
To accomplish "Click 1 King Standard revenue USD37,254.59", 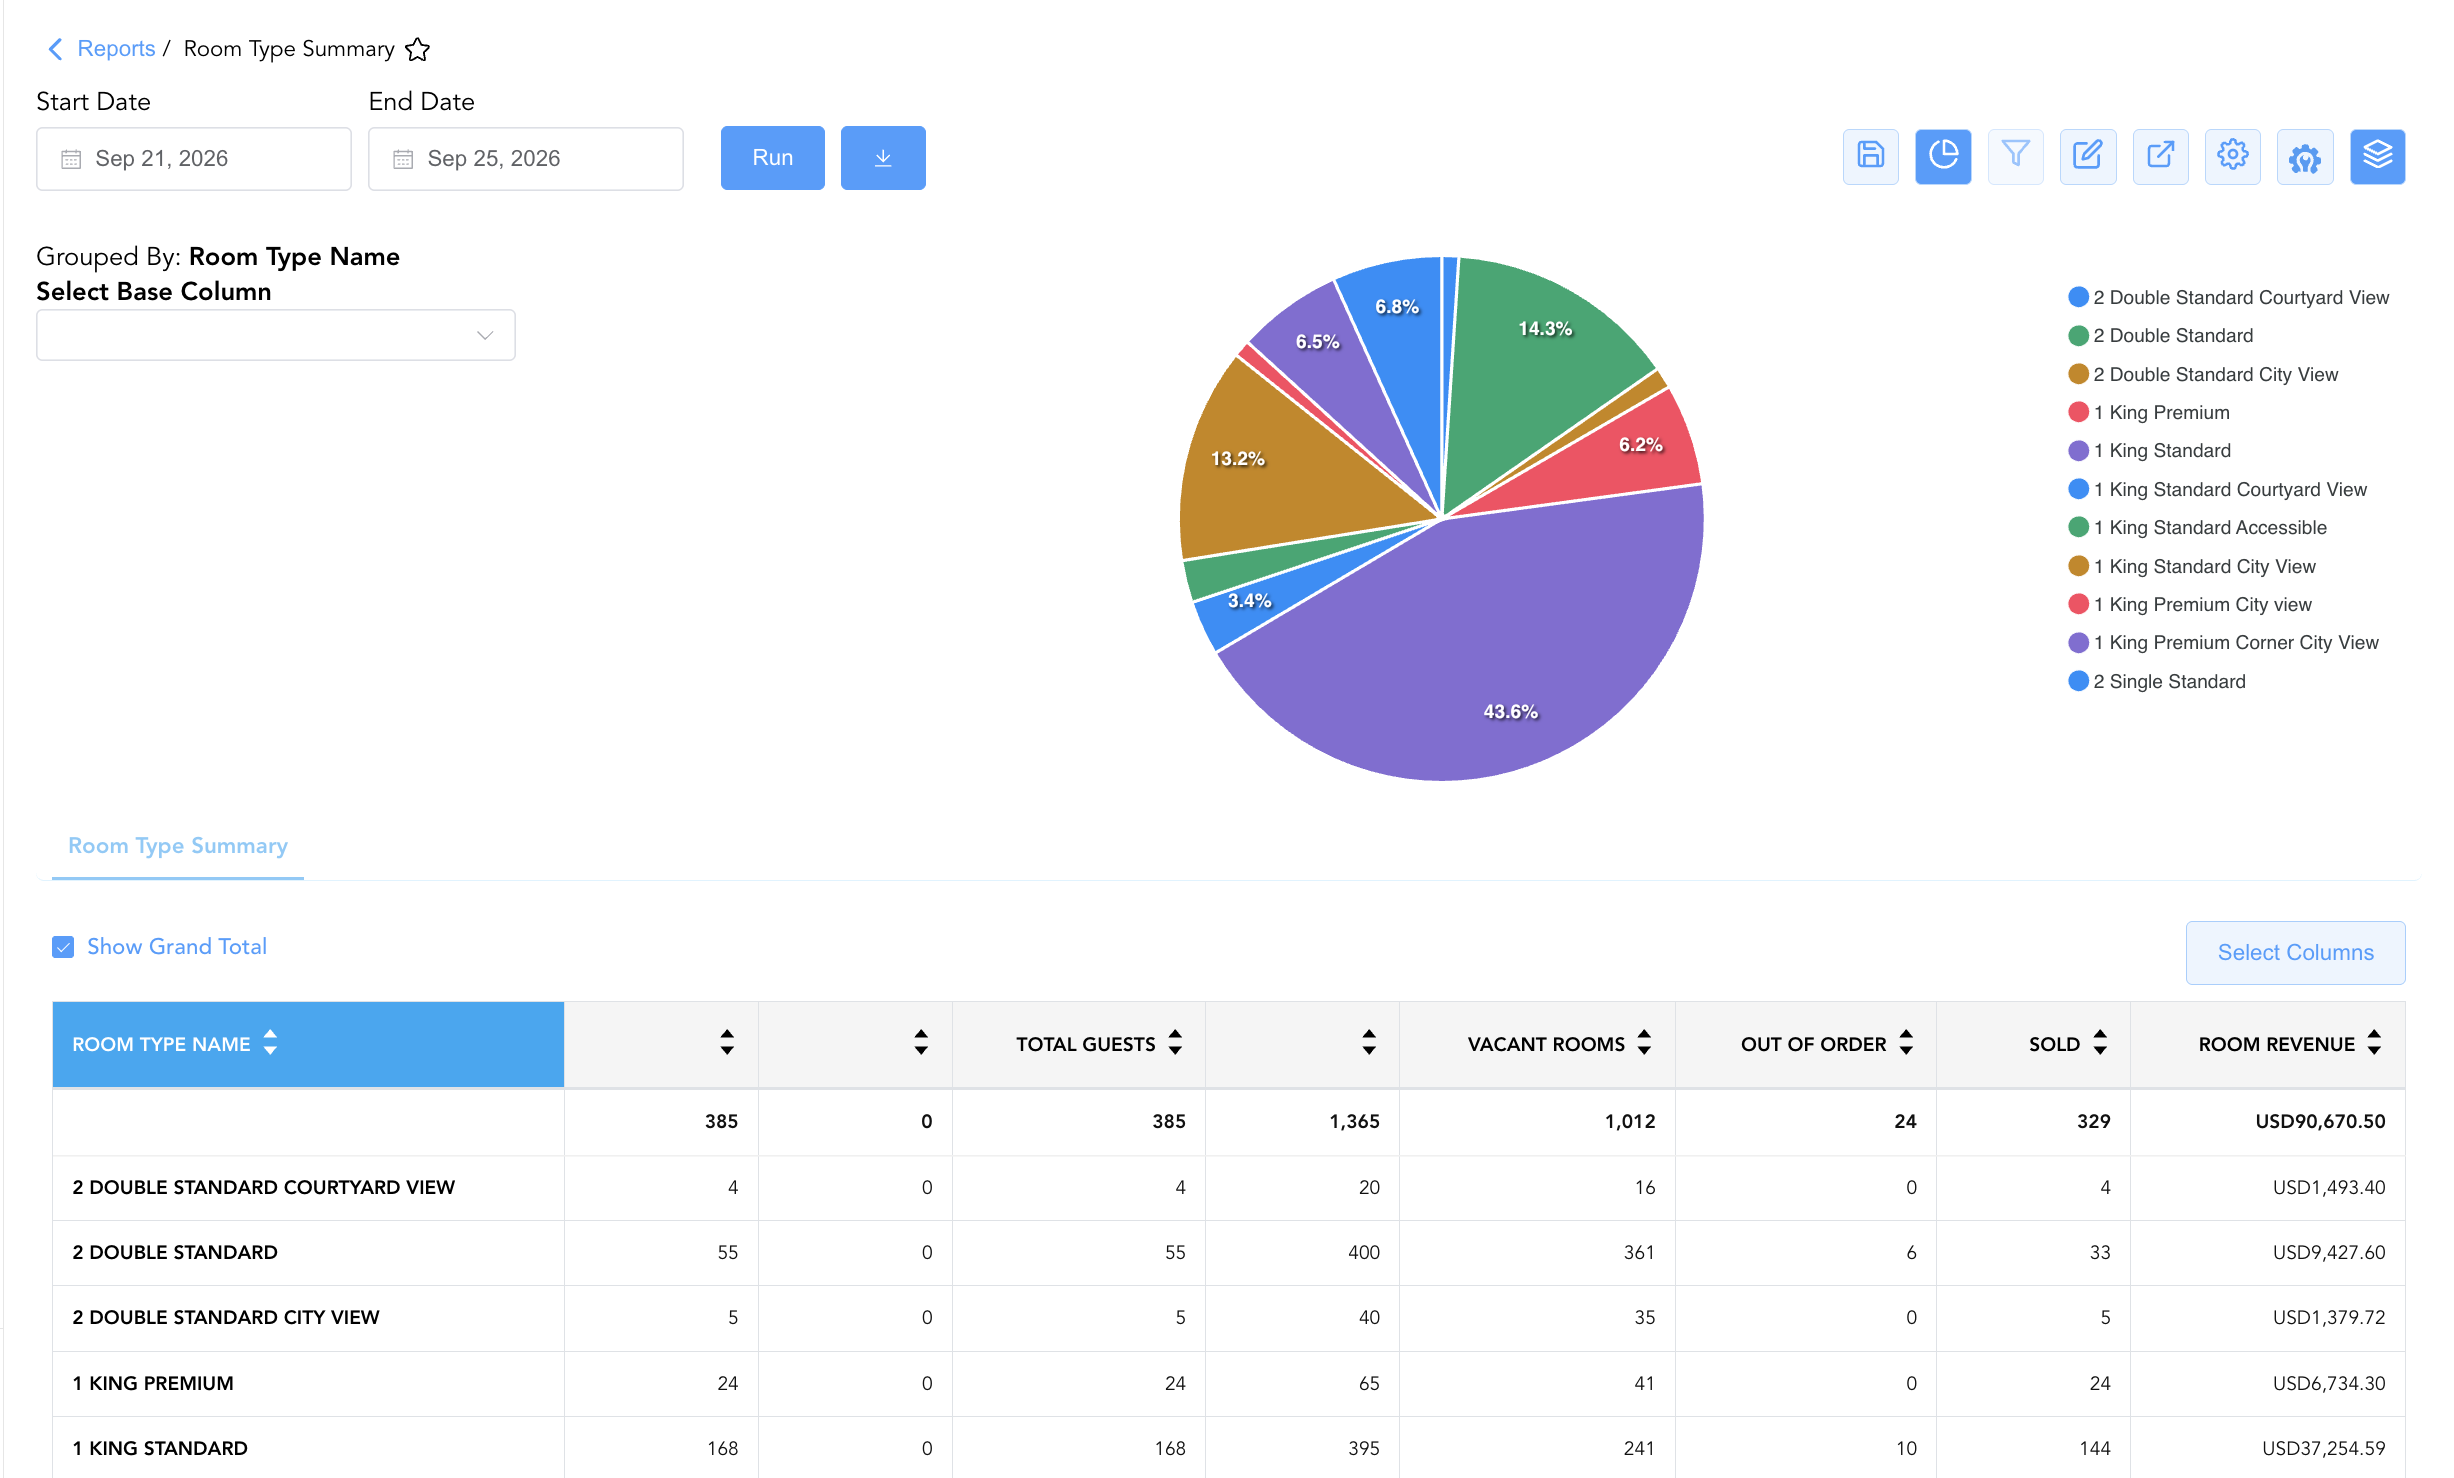I will click(x=2324, y=1448).
